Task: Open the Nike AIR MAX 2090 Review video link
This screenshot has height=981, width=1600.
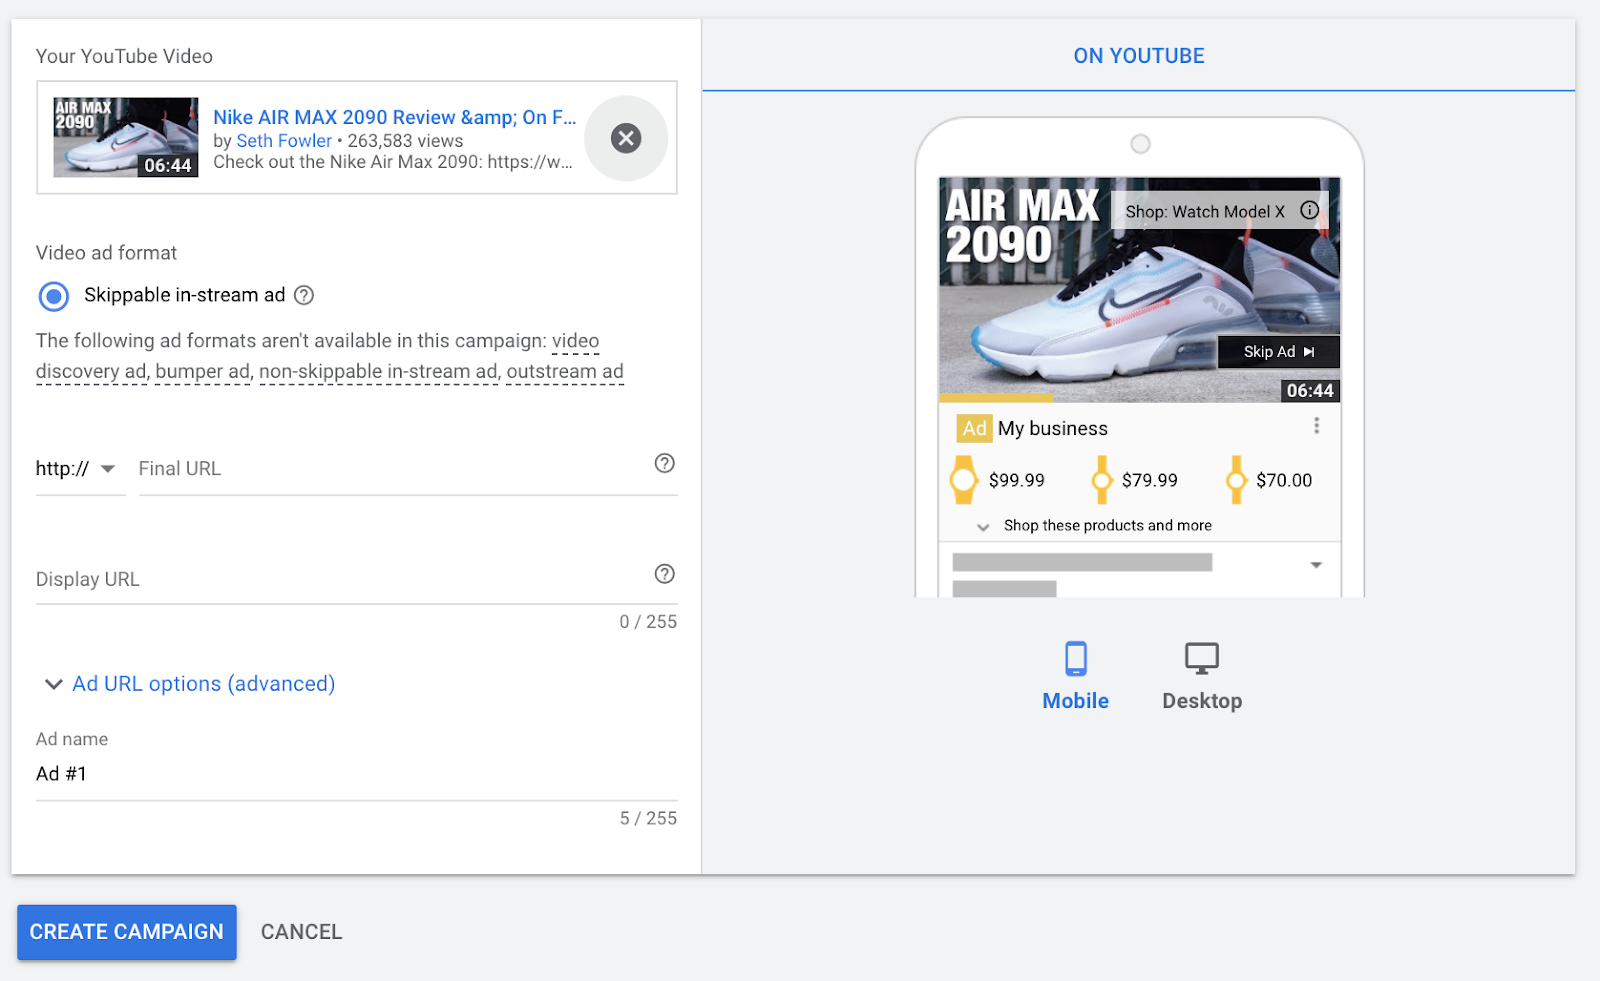Action: [395, 117]
